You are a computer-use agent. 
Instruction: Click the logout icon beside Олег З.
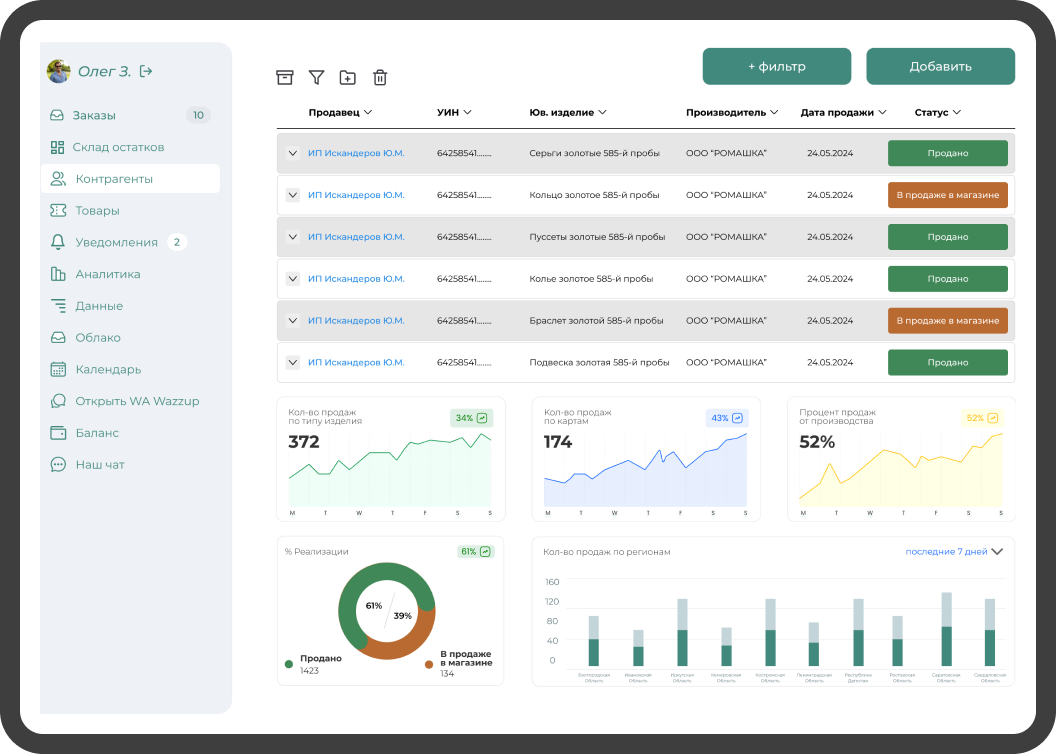click(146, 71)
